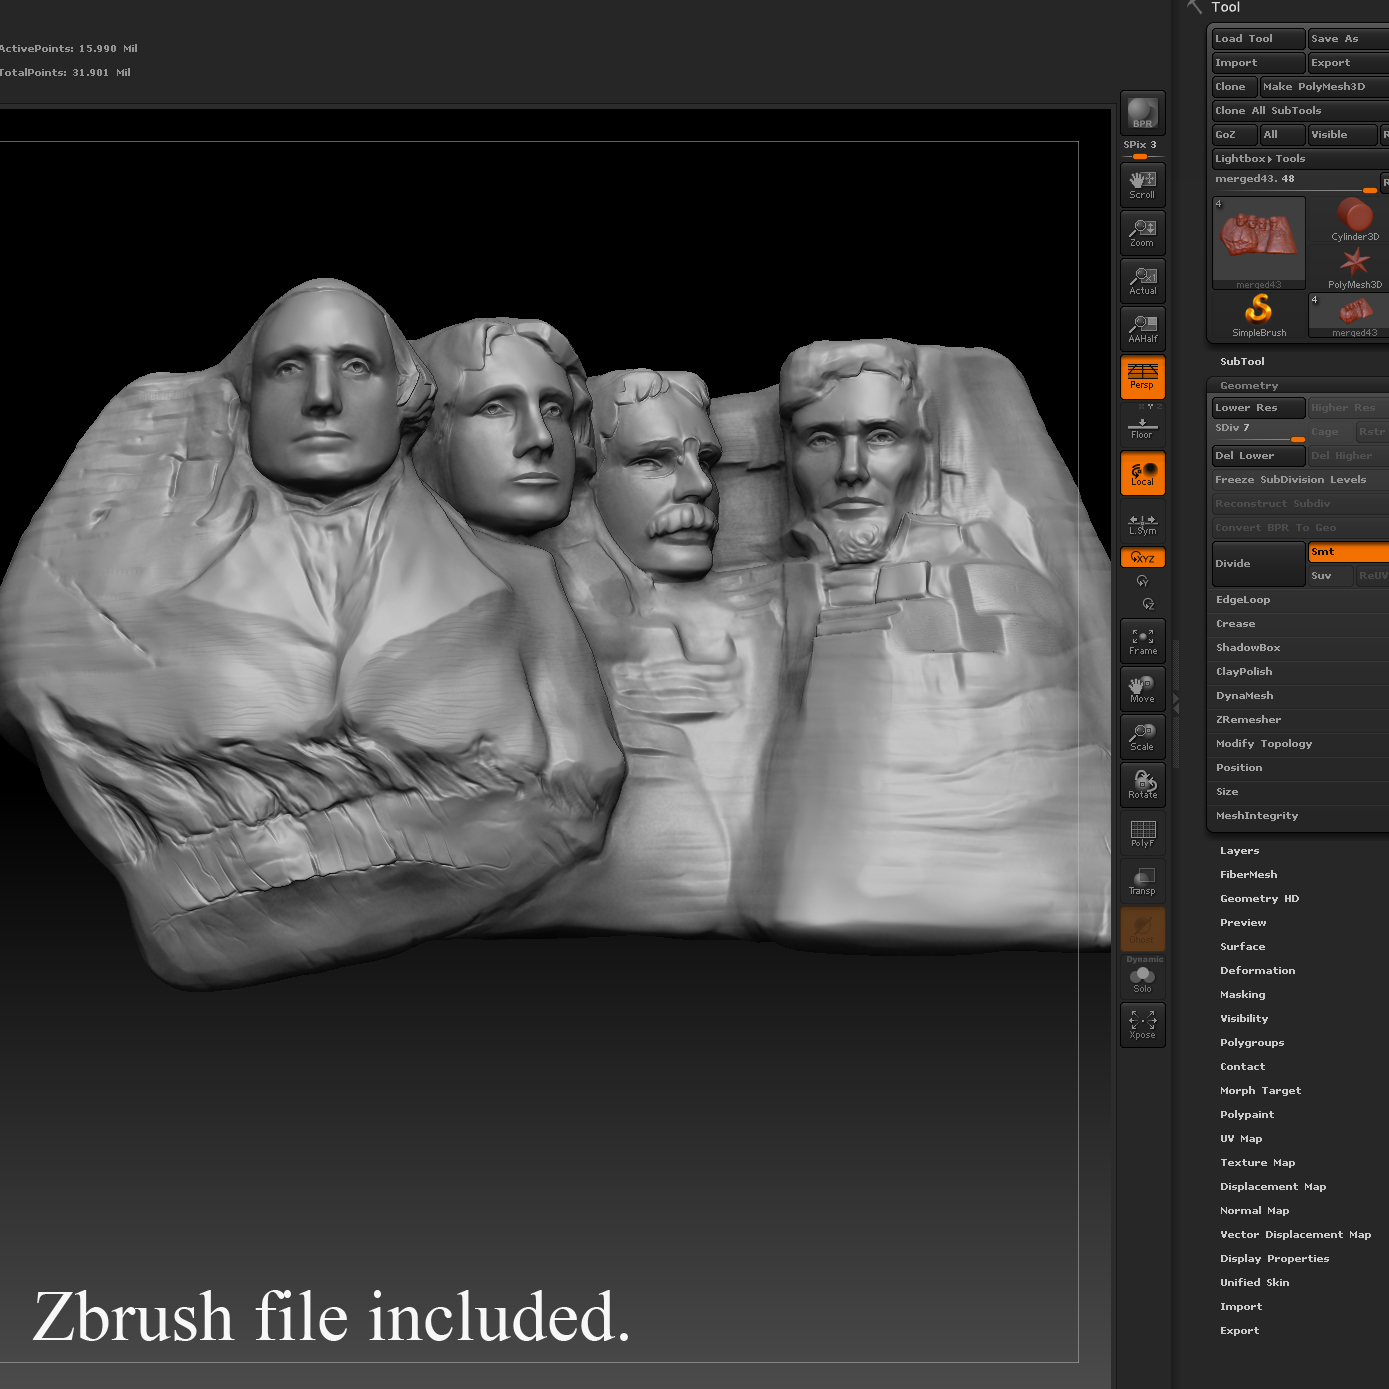Select the Cylinder3D tool

pos(1354,219)
